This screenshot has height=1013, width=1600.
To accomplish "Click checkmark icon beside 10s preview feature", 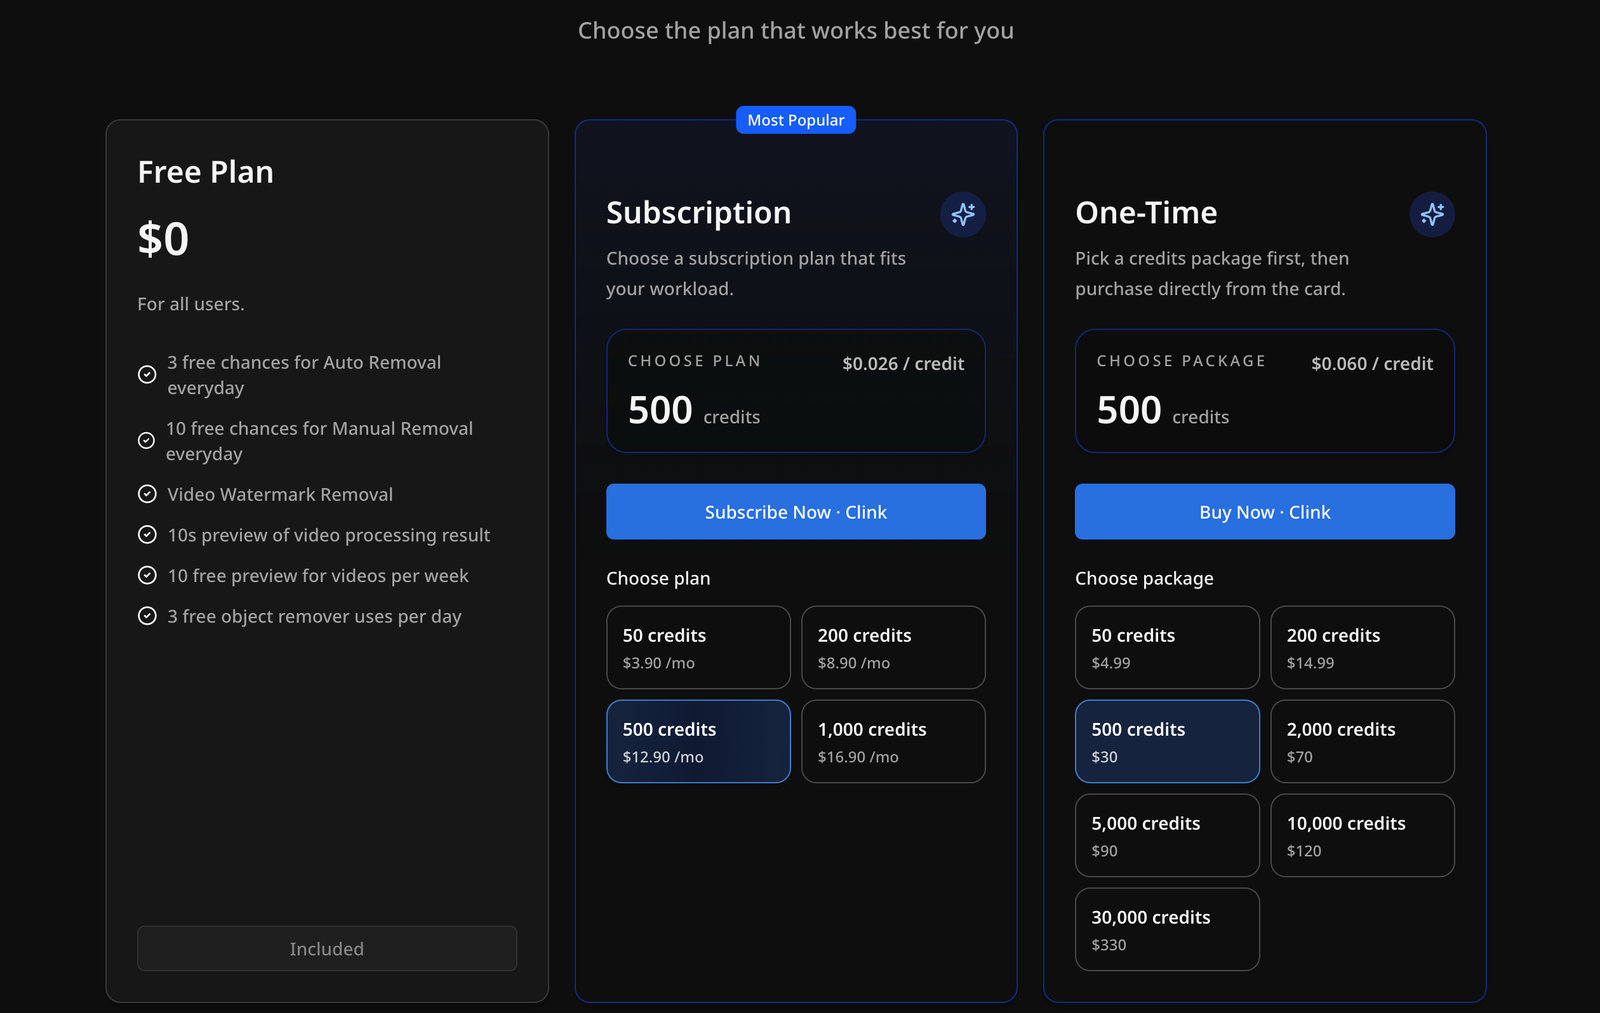I will (x=147, y=535).
